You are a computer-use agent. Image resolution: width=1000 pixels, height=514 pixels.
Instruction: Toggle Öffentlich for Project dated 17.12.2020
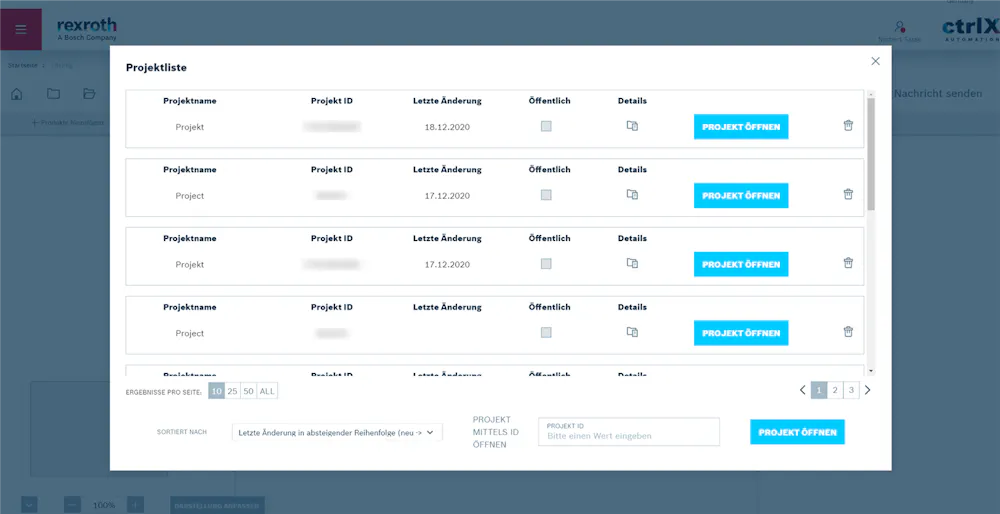point(546,195)
